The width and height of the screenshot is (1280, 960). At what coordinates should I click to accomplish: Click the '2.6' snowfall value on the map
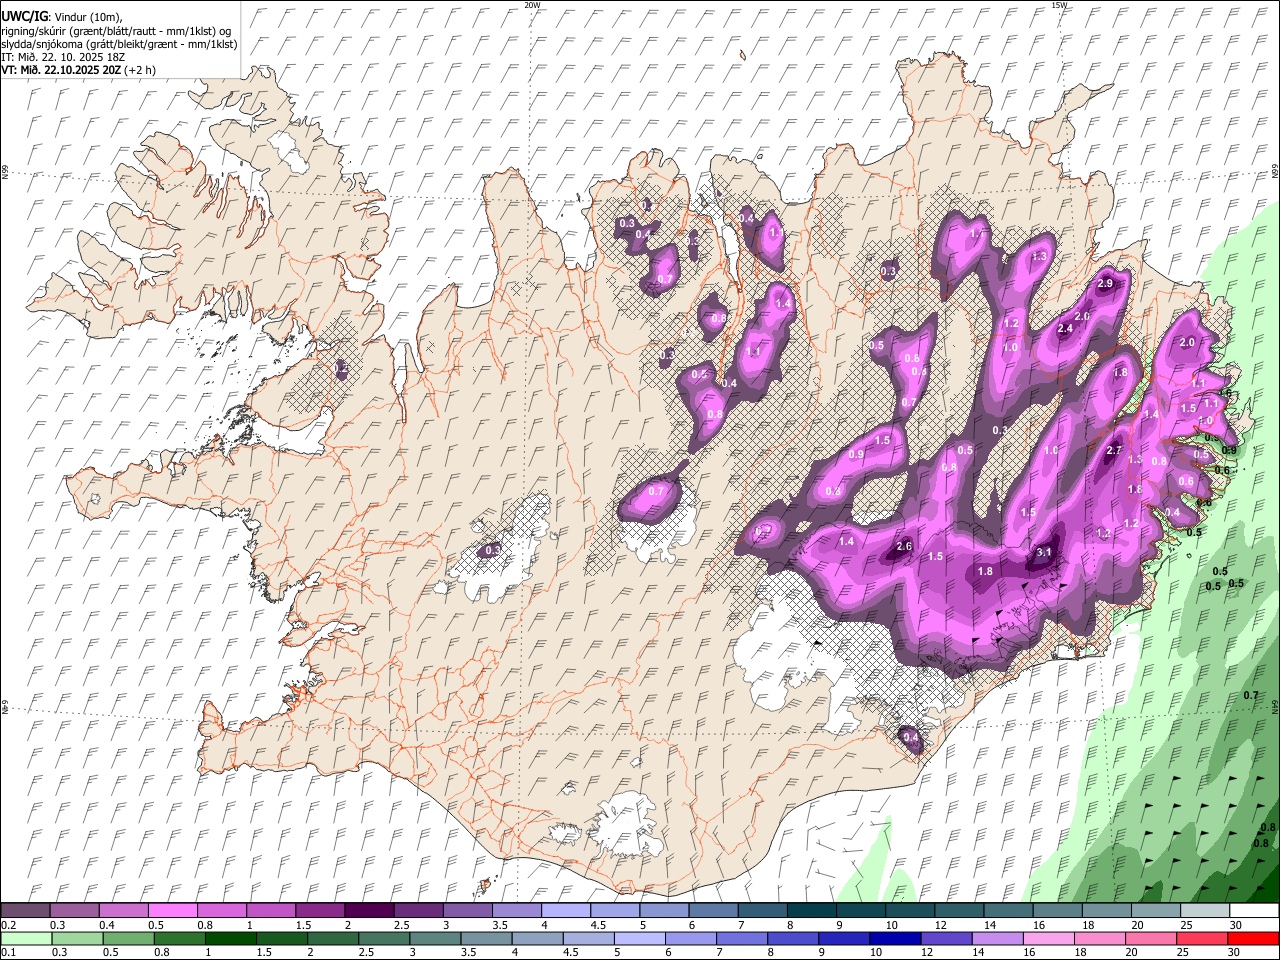pyautogui.click(x=904, y=546)
